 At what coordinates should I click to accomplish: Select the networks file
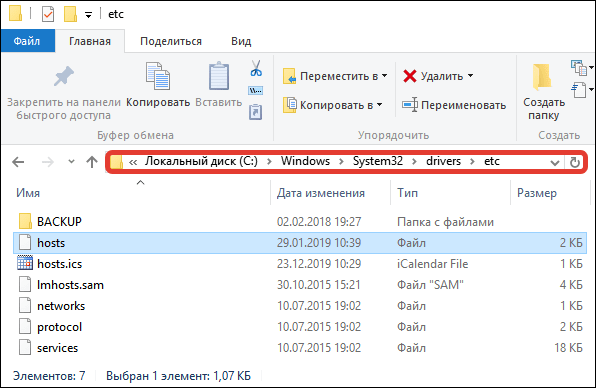300,306
